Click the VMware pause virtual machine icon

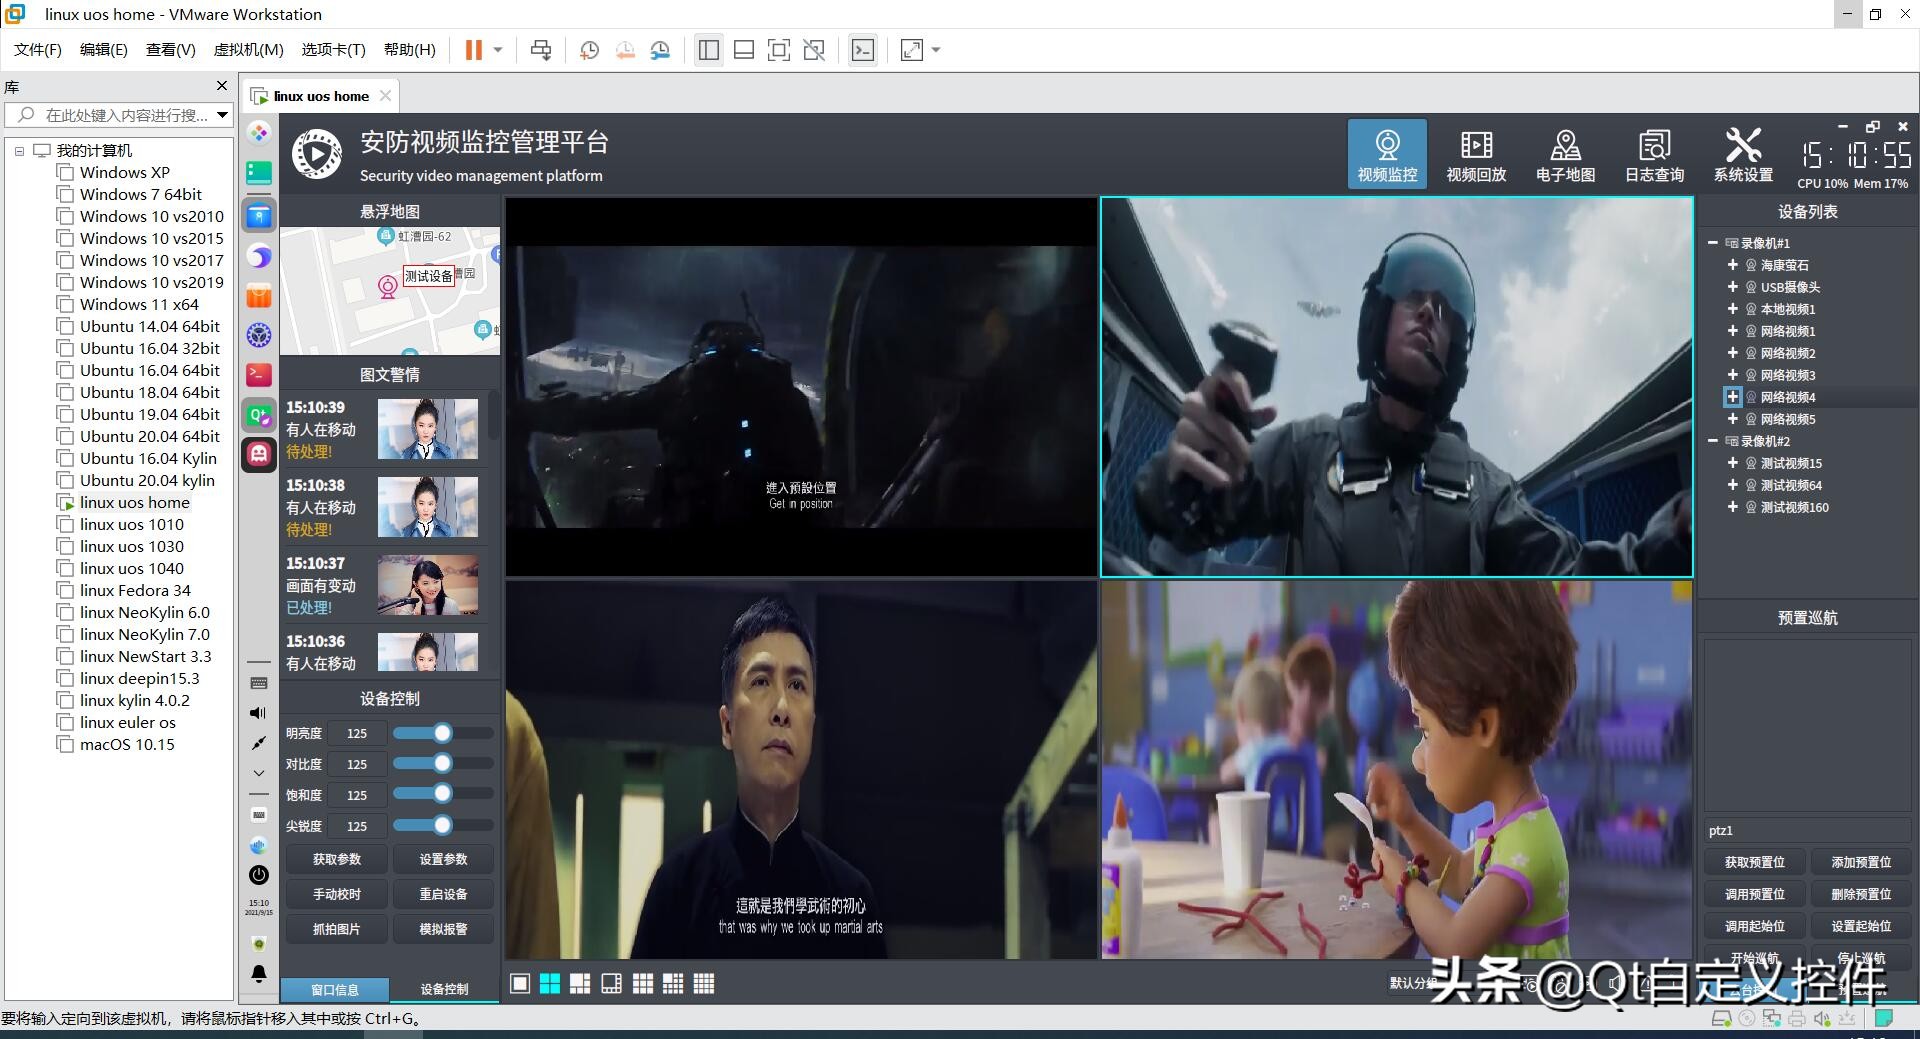[474, 50]
